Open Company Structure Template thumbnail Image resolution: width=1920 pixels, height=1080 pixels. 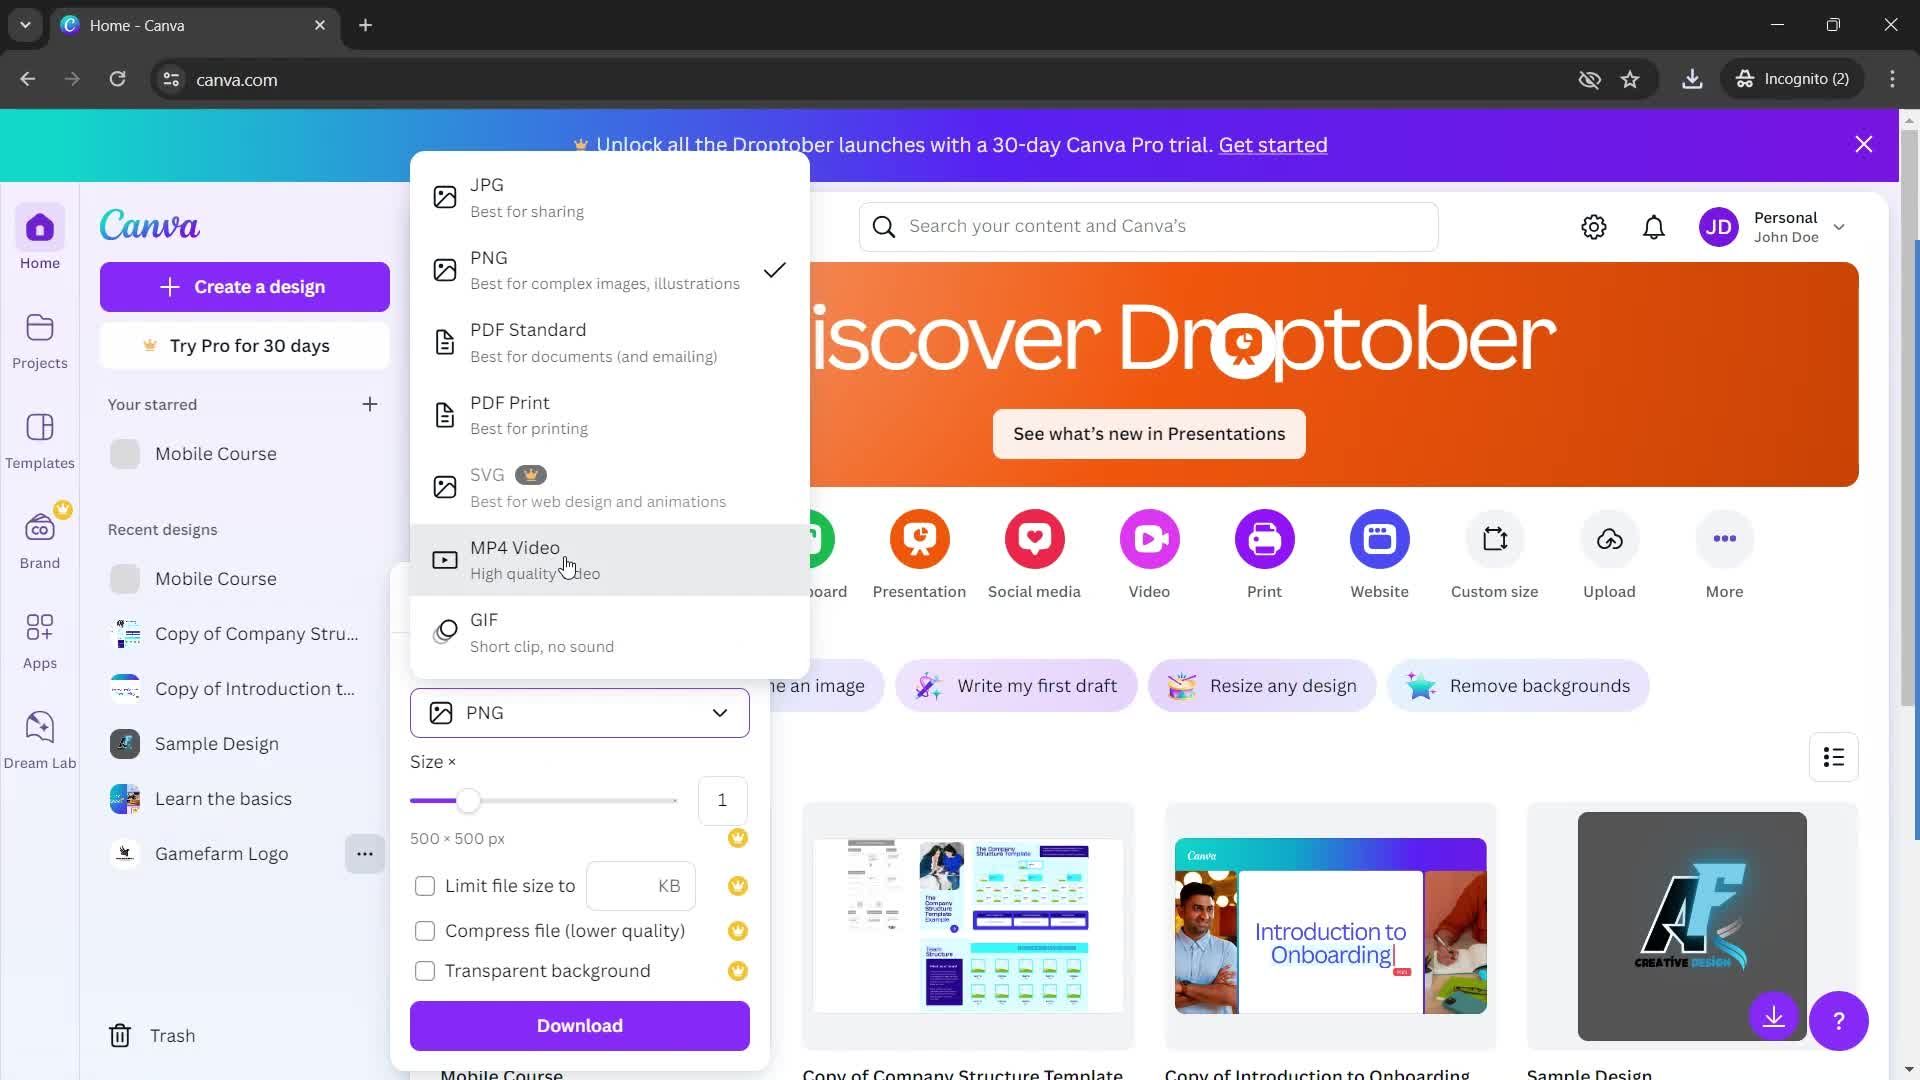pos(968,926)
